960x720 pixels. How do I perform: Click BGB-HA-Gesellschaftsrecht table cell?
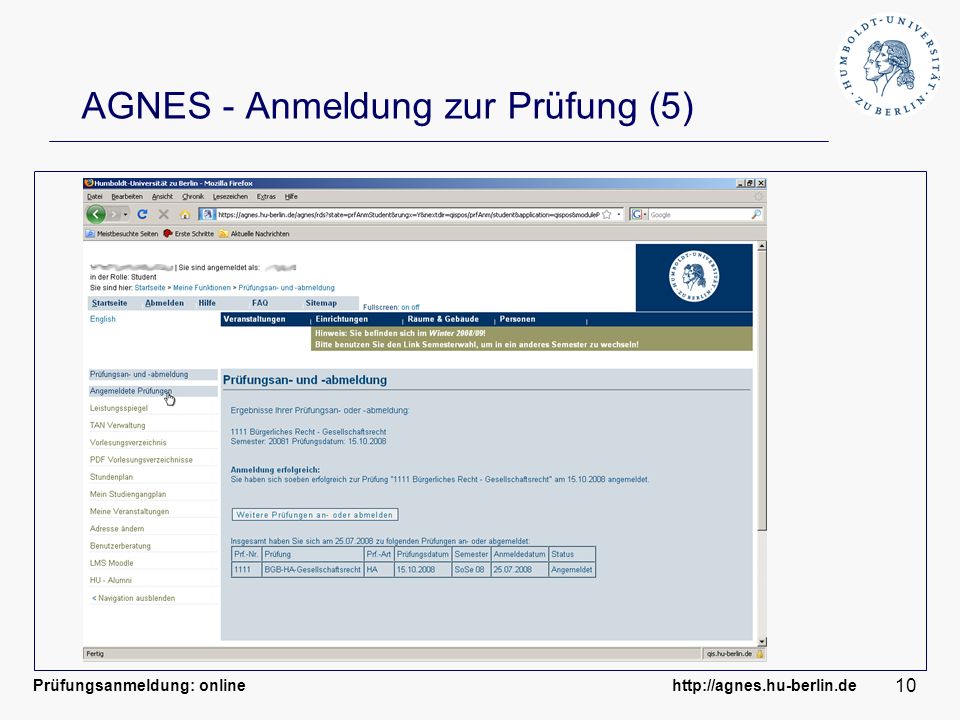click(x=312, y=570)
